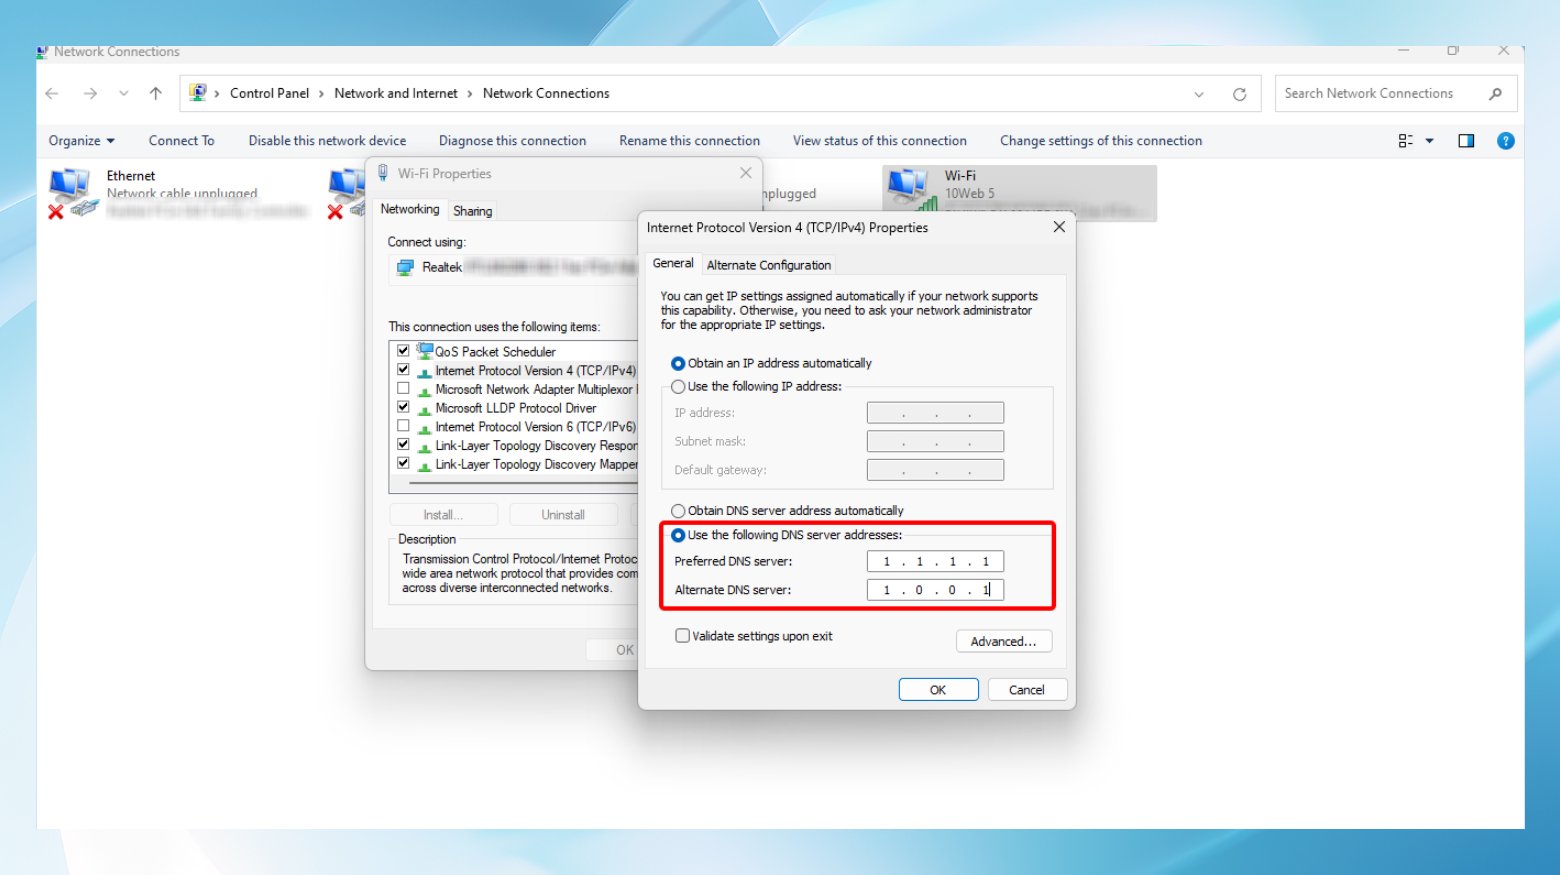Select the Wi-Fi connection icon
This screenshot has height=875, width=1560.
pyautogui.click(x=912, y=190)
